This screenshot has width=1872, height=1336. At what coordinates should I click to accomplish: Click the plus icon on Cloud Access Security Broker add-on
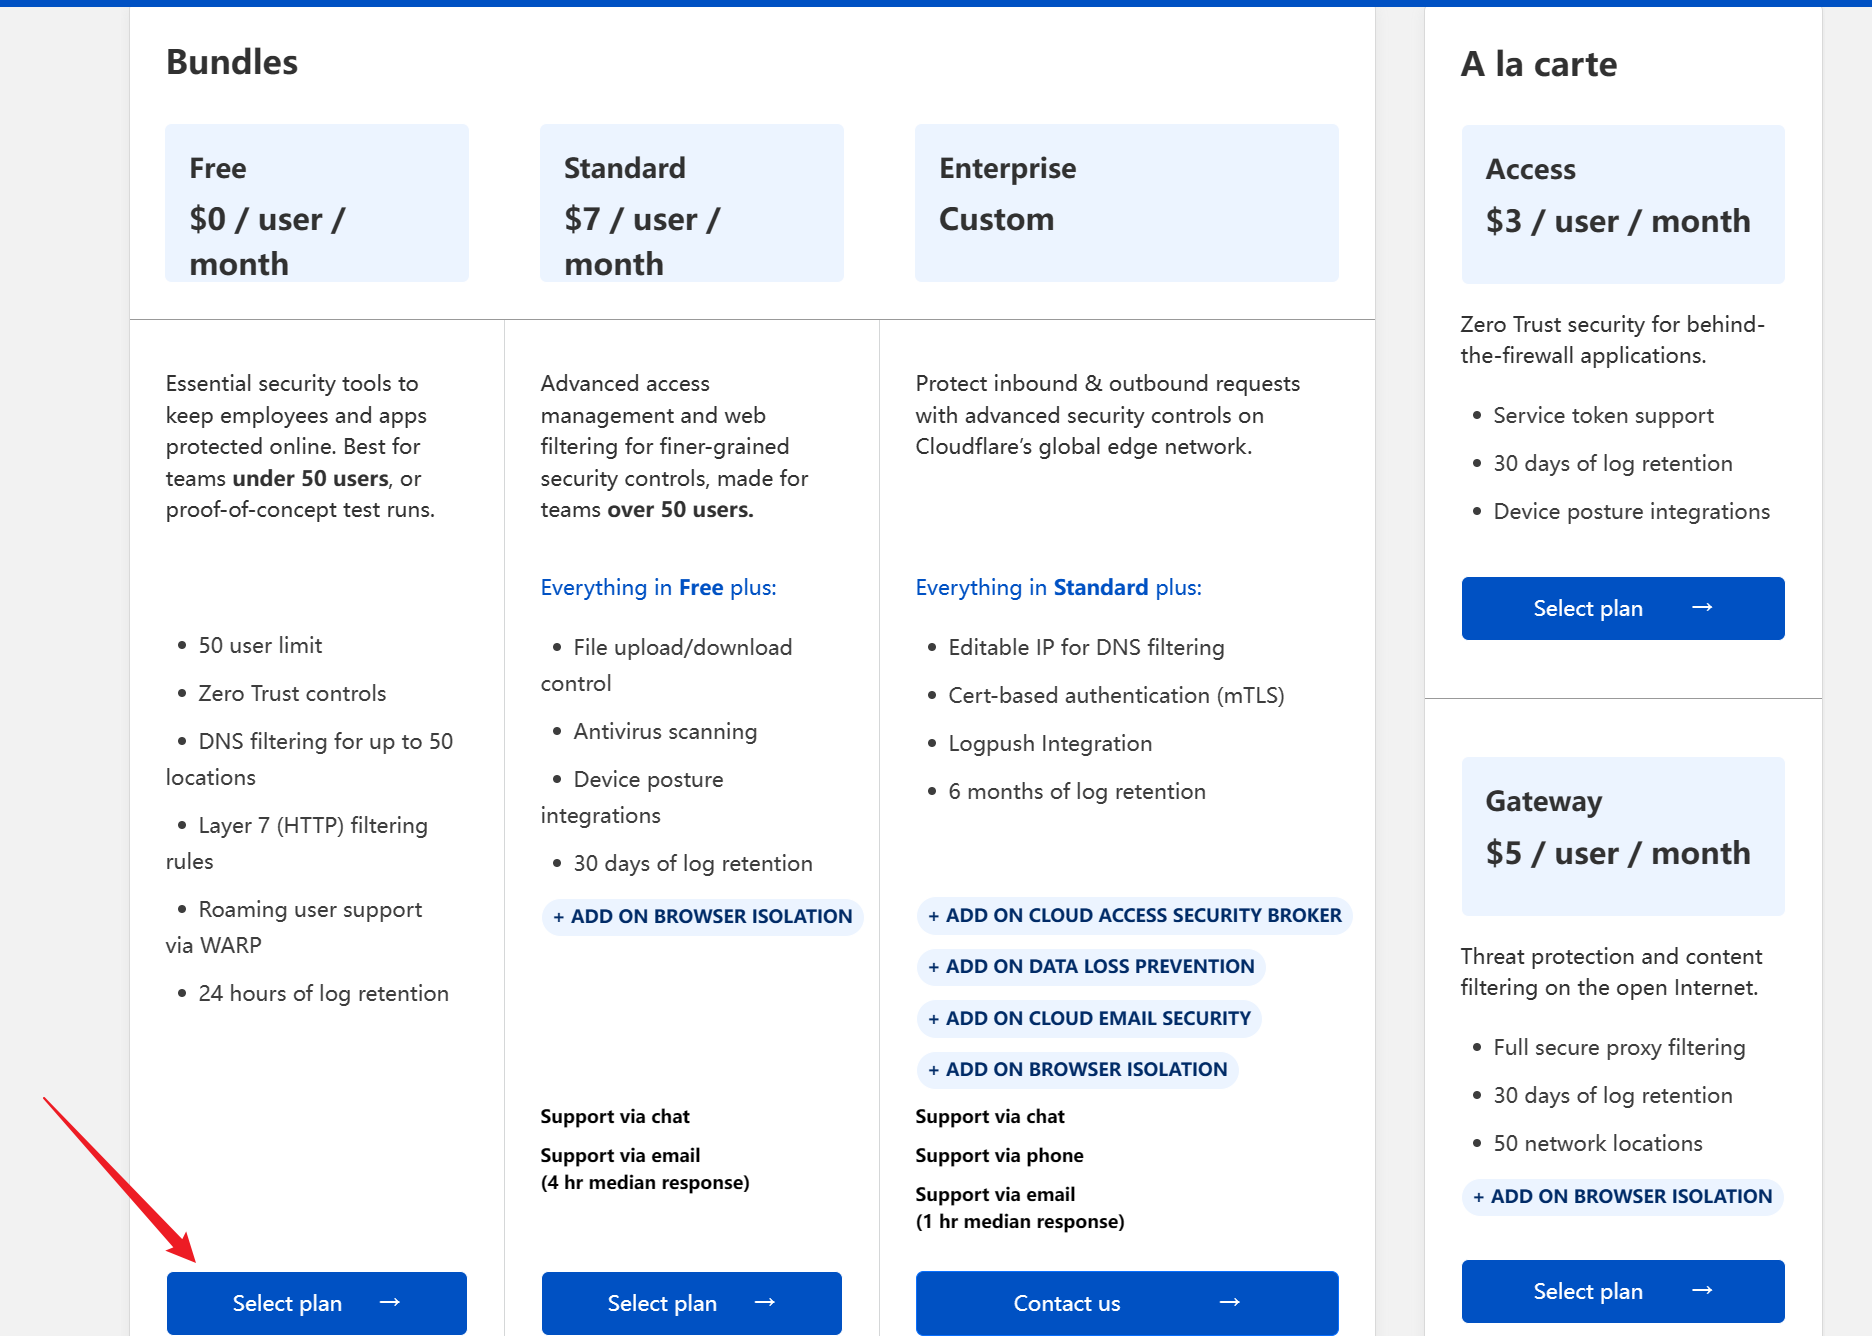(x=933, y=916)
